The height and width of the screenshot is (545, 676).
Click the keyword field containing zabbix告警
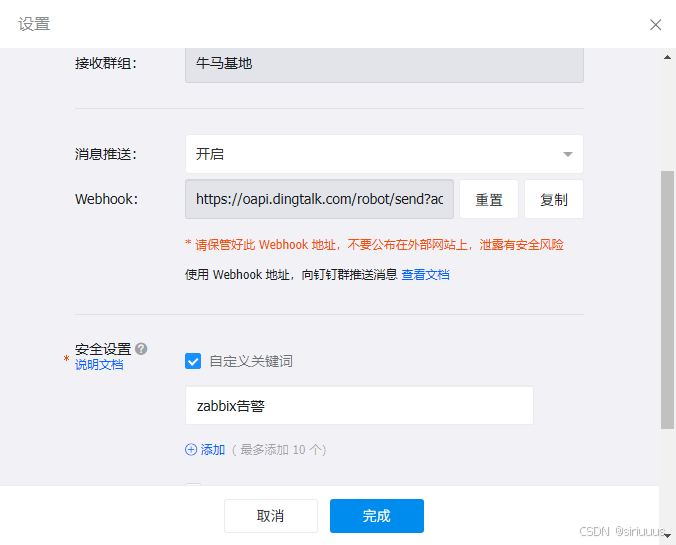click(359, 405)
